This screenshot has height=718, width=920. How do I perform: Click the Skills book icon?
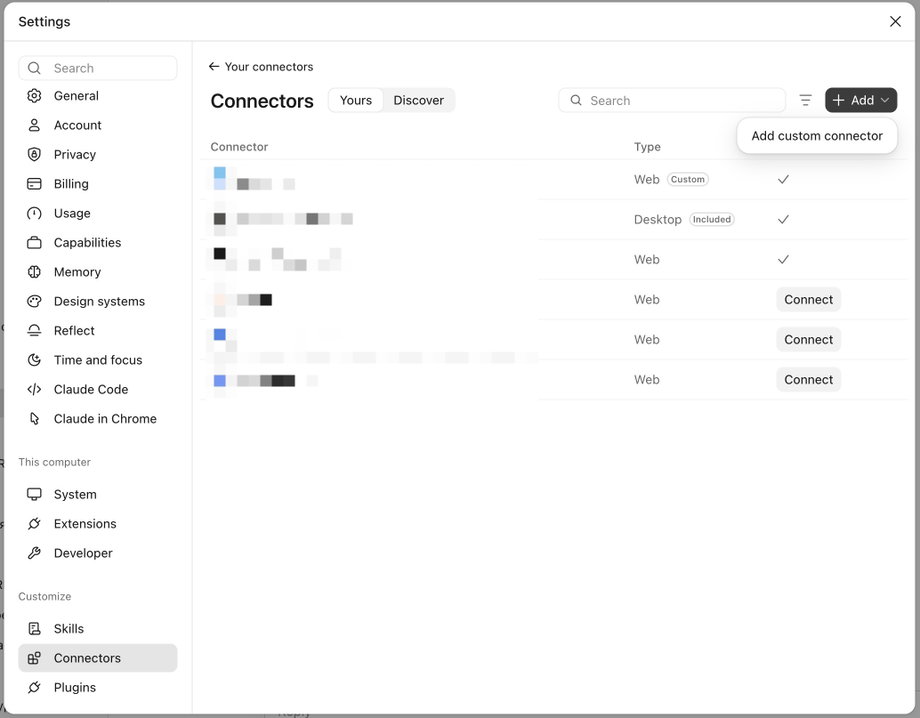34,628
